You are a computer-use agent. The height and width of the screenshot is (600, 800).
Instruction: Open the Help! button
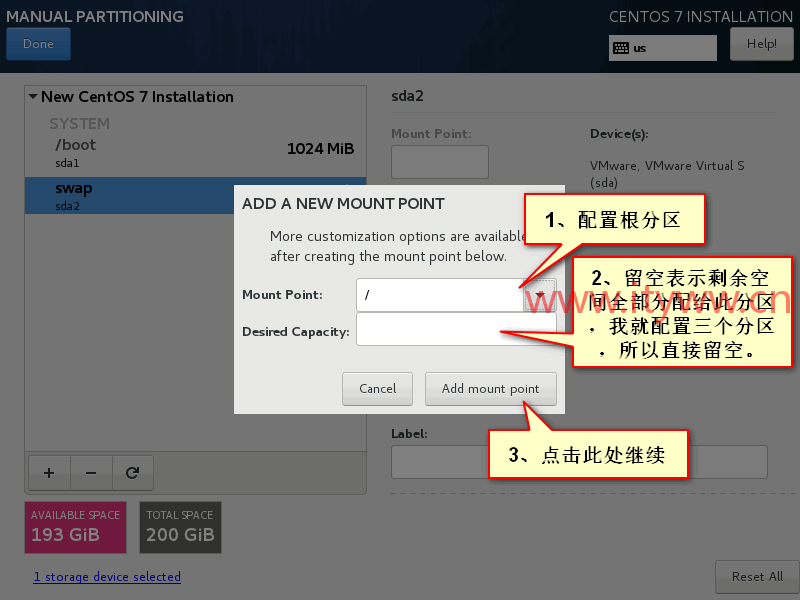tap(761, 44)
